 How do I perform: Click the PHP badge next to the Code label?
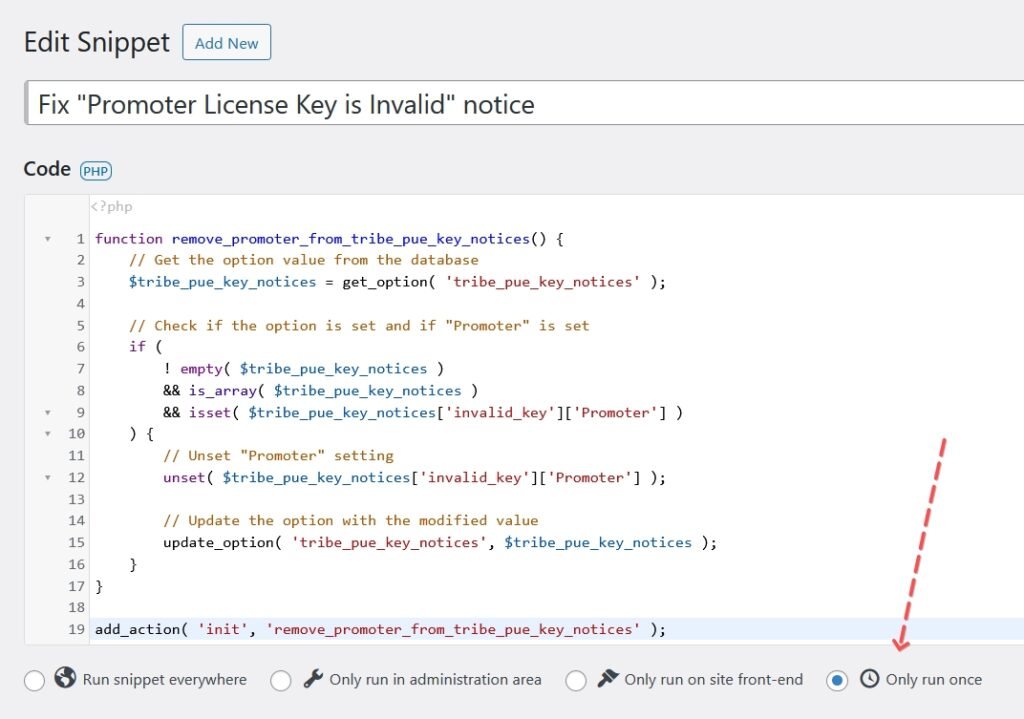[x=94, y=170]
